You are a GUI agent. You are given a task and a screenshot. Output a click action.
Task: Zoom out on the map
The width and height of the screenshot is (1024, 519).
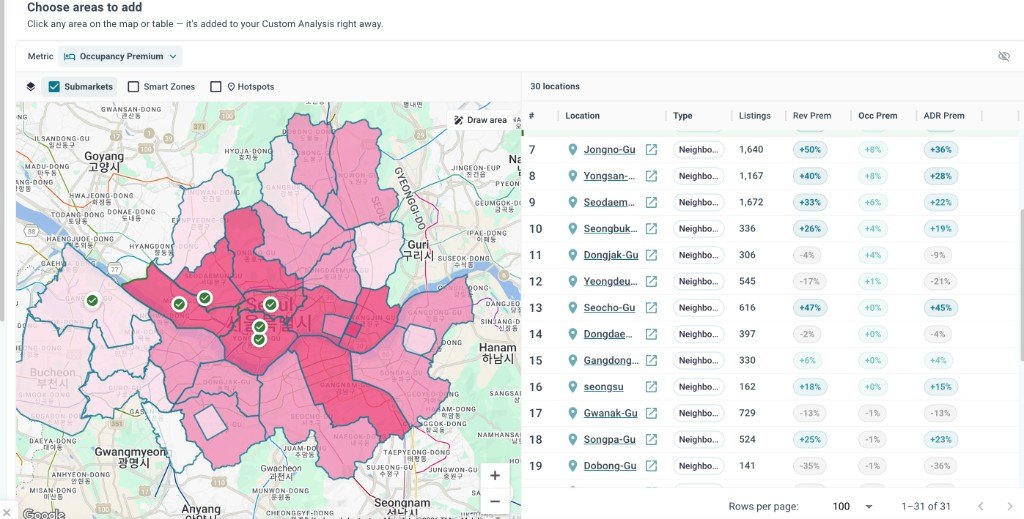495,501
